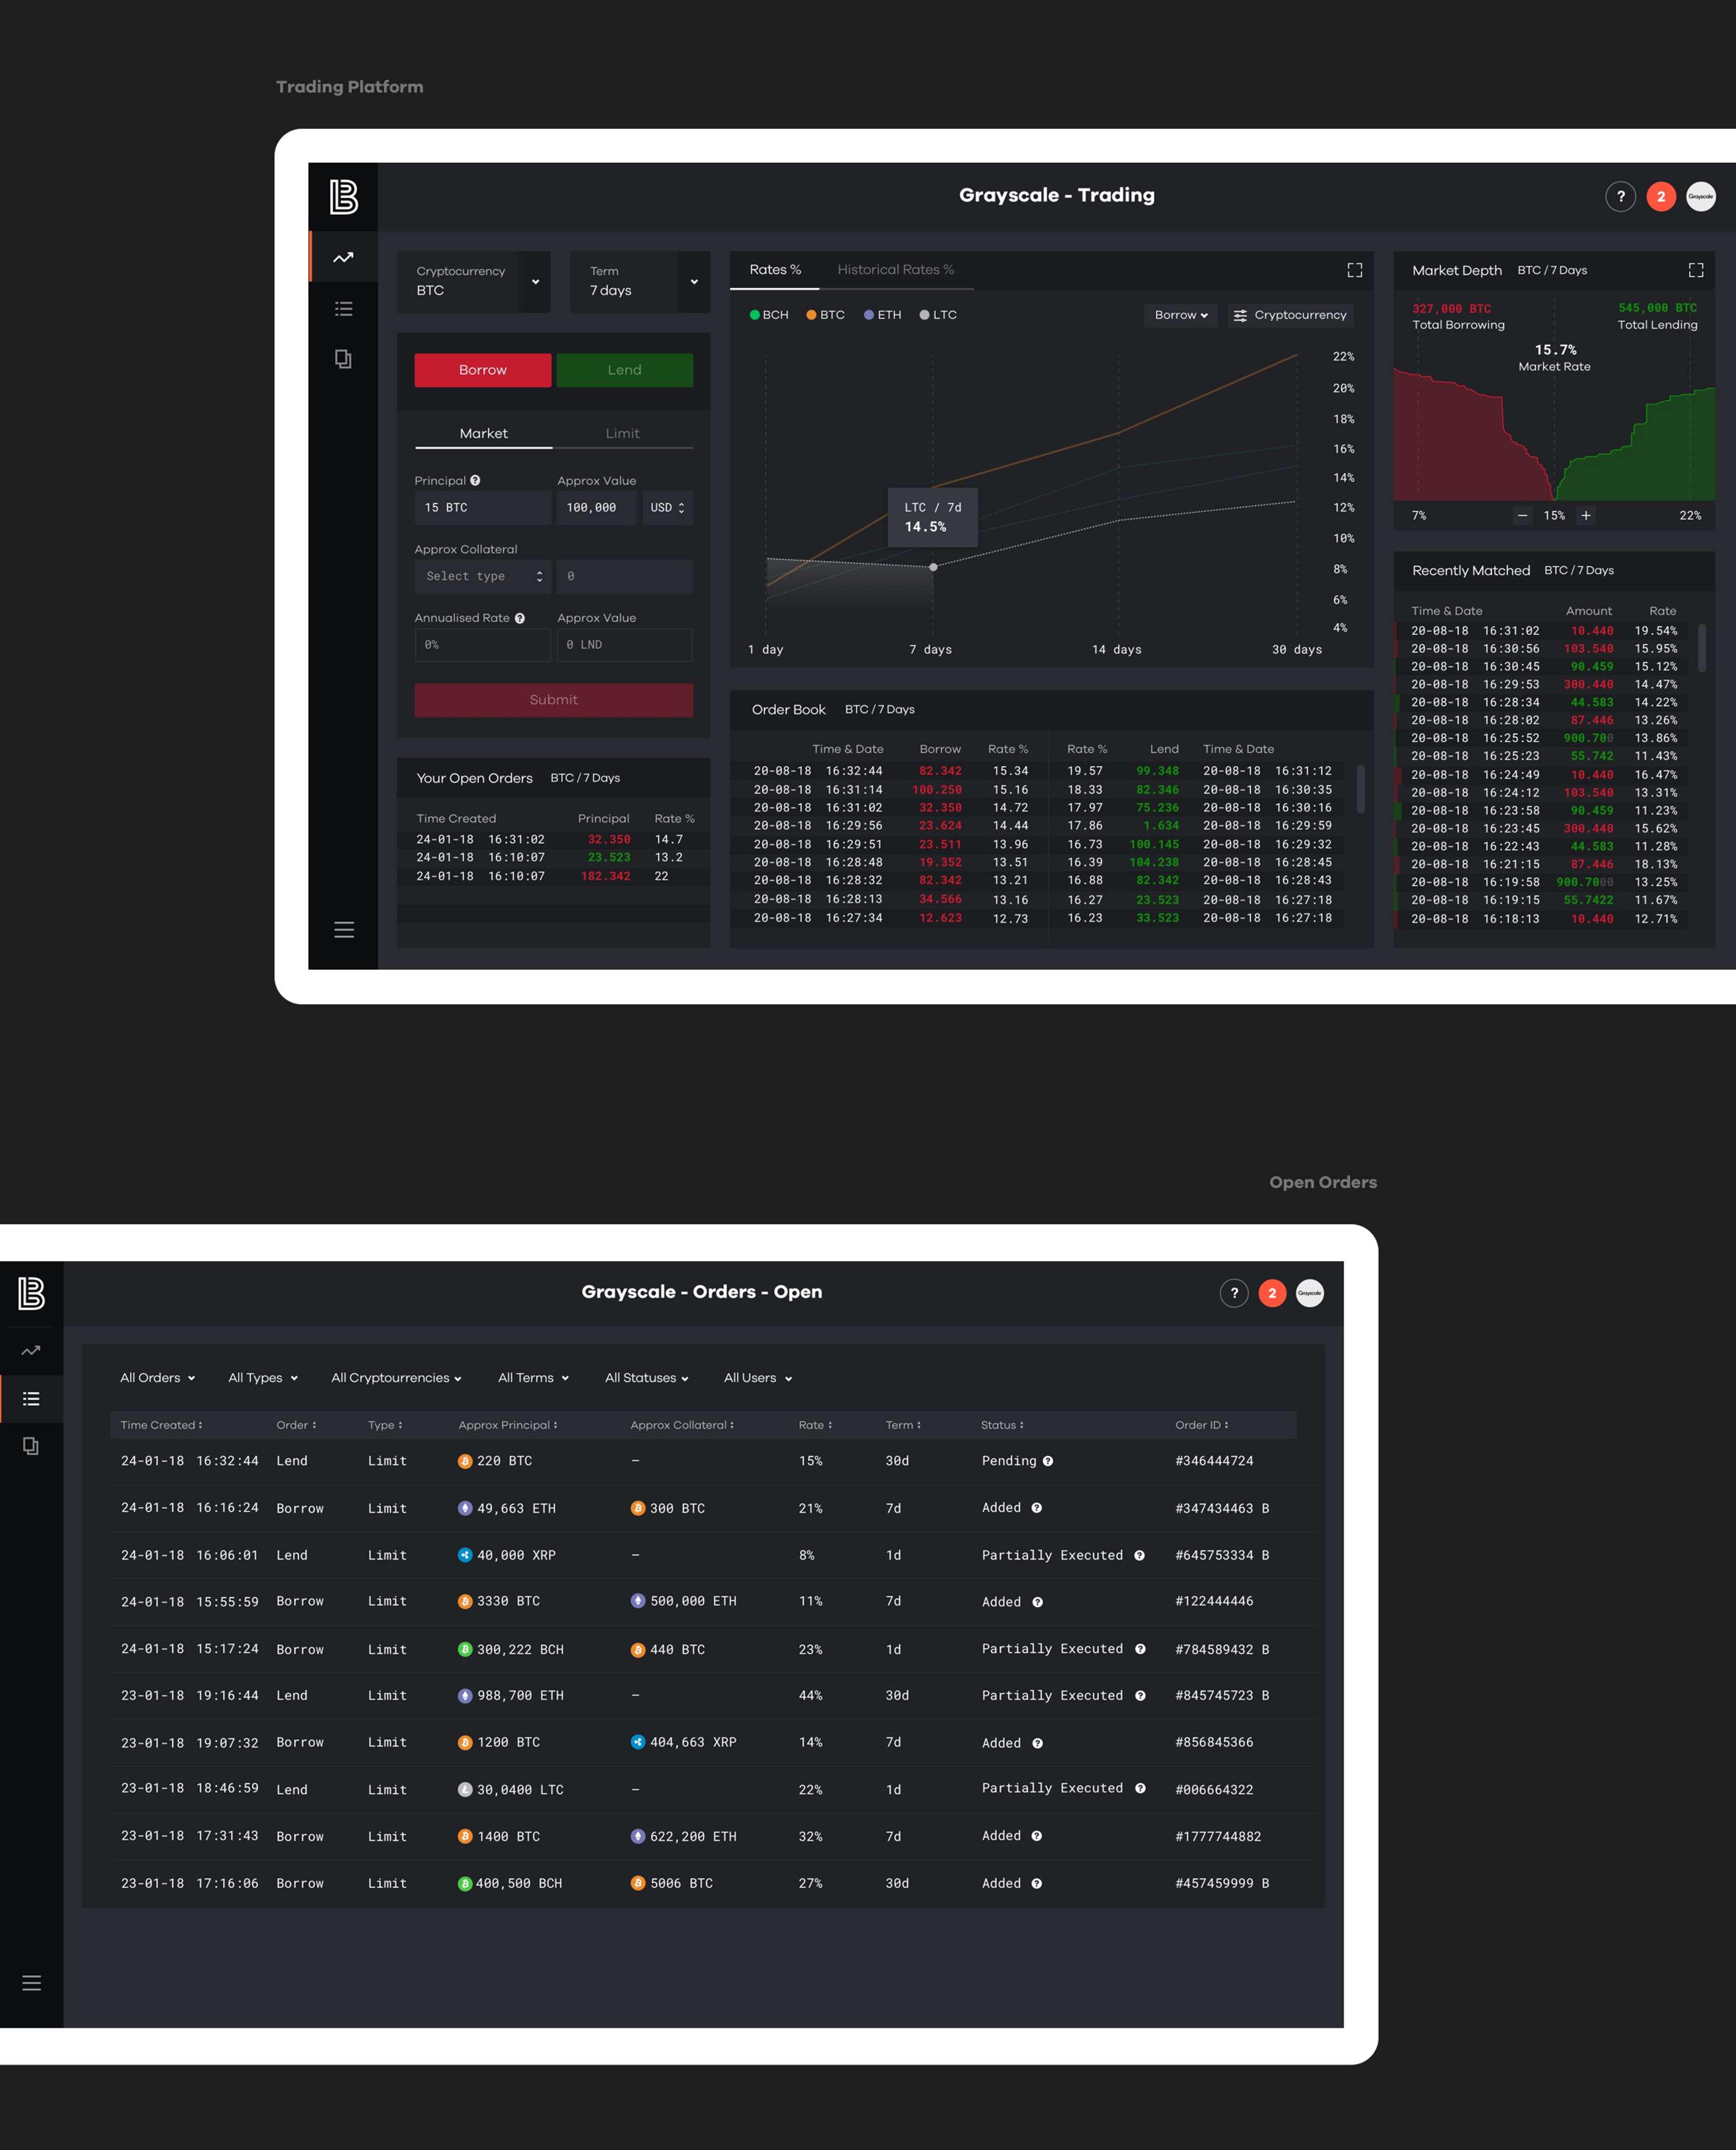Toggle ETH series in rates legend
Viewport: 1736px width, 2150px height.
(883, 315)
